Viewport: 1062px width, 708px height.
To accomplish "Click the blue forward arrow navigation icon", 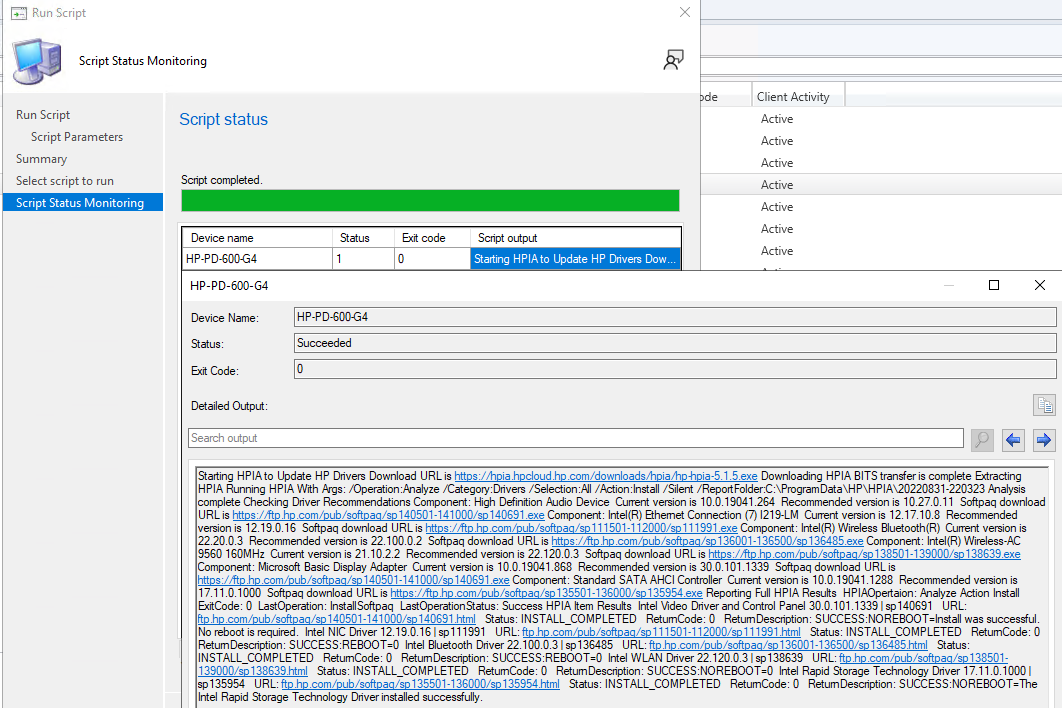I will click(1043, 439).
